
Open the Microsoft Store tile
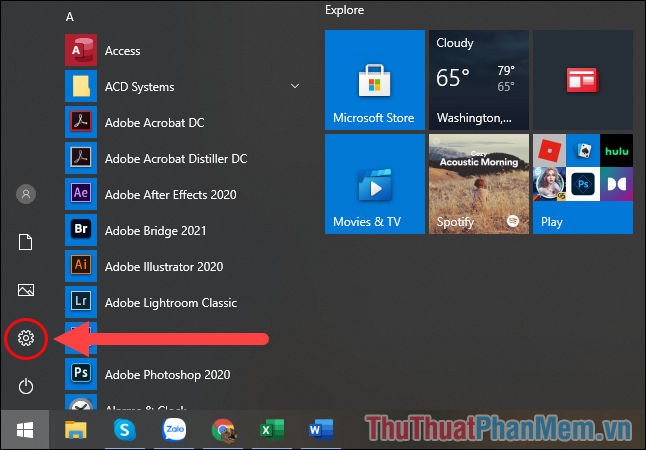click(374, 80)
